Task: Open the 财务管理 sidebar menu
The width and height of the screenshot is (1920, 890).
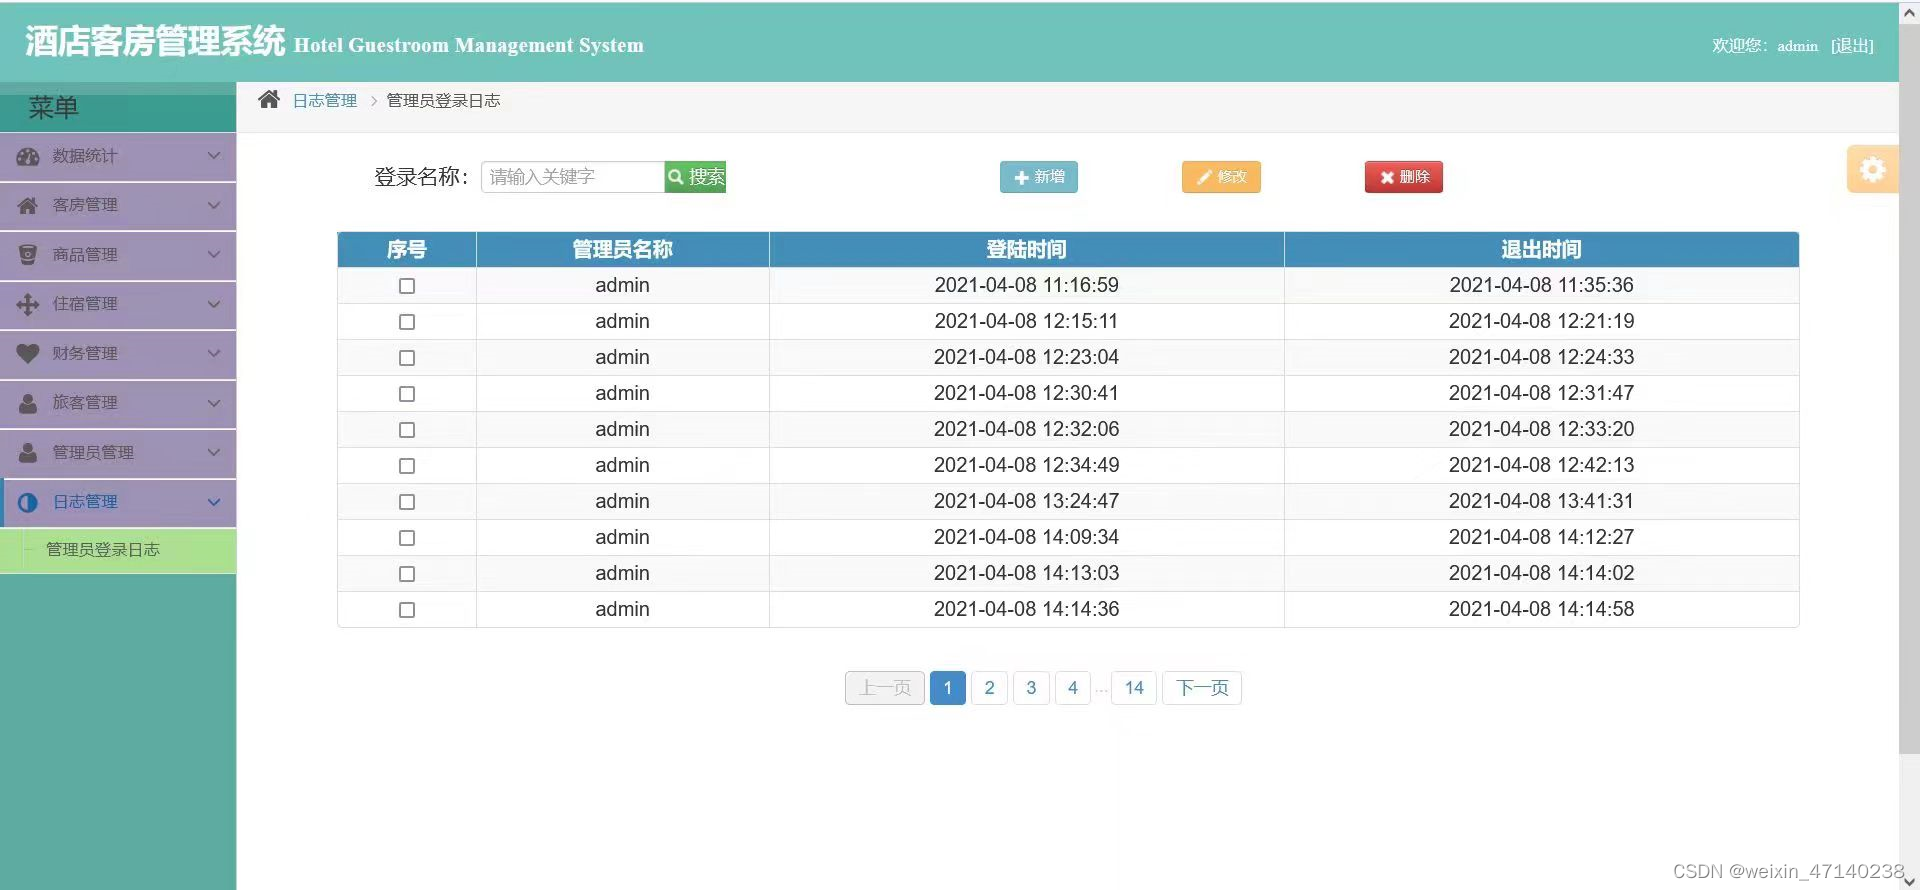Action: (x=118, y=354)
